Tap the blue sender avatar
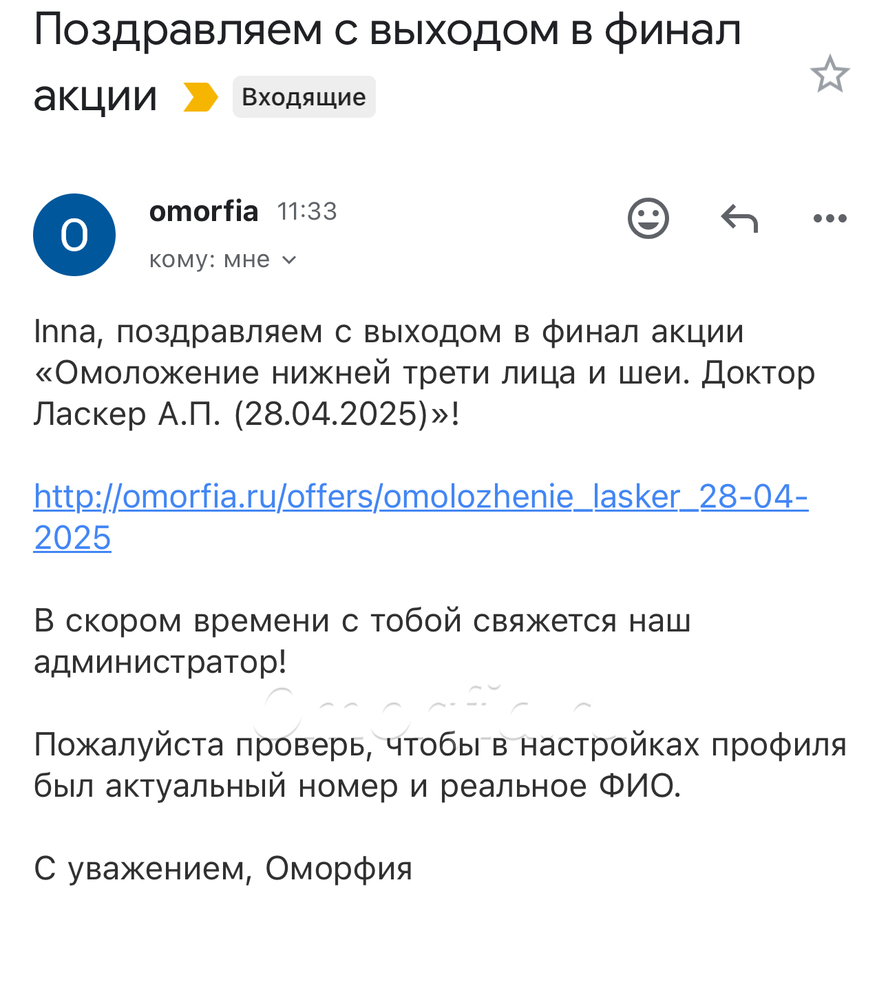 click(x=74, y=235)
